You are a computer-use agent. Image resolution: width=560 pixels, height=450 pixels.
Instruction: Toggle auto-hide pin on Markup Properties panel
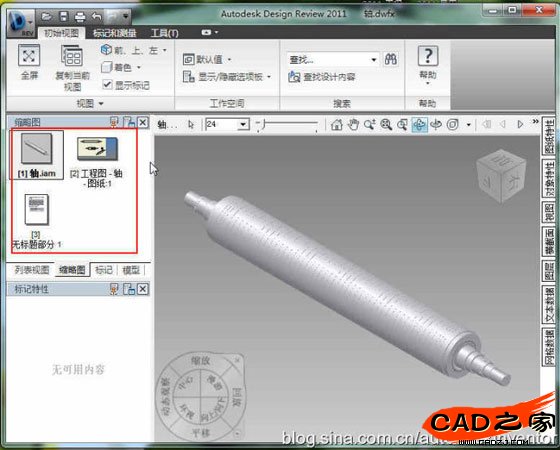tap(114, 289)
